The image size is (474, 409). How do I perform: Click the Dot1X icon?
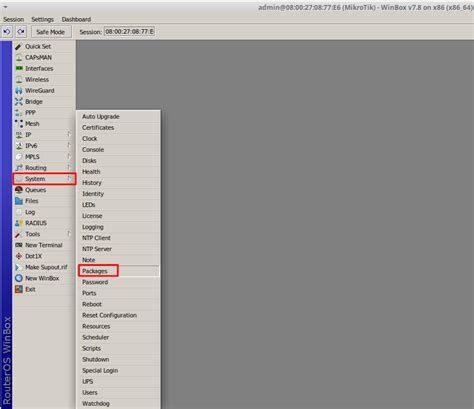19,256
